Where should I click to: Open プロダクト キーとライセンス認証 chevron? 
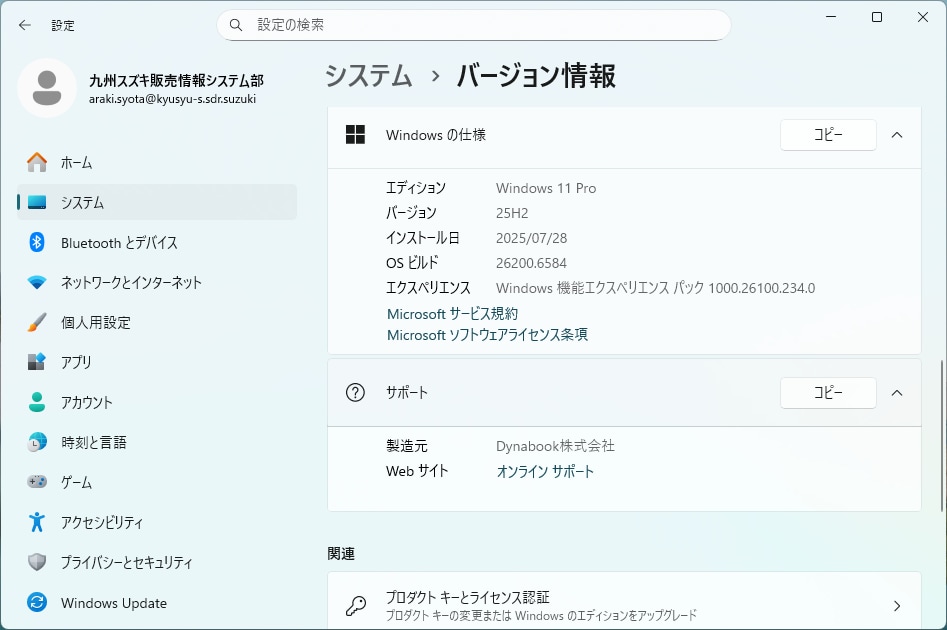[x=897, y=606]
